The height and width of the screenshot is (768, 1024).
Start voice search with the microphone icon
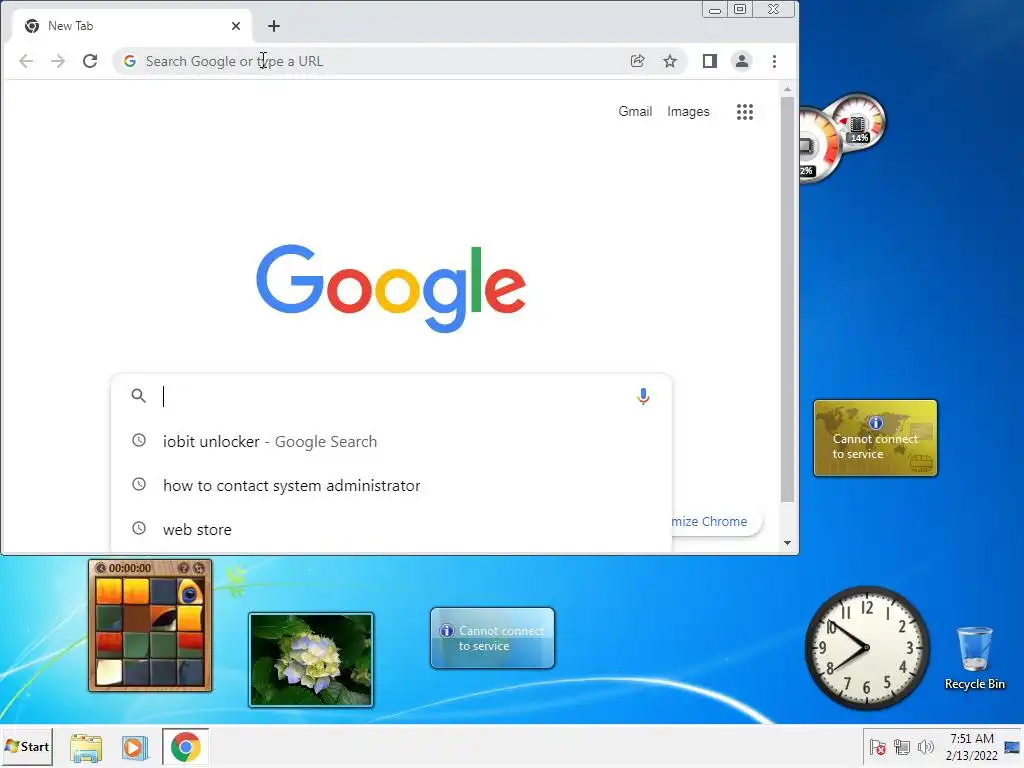pos(643,396)
